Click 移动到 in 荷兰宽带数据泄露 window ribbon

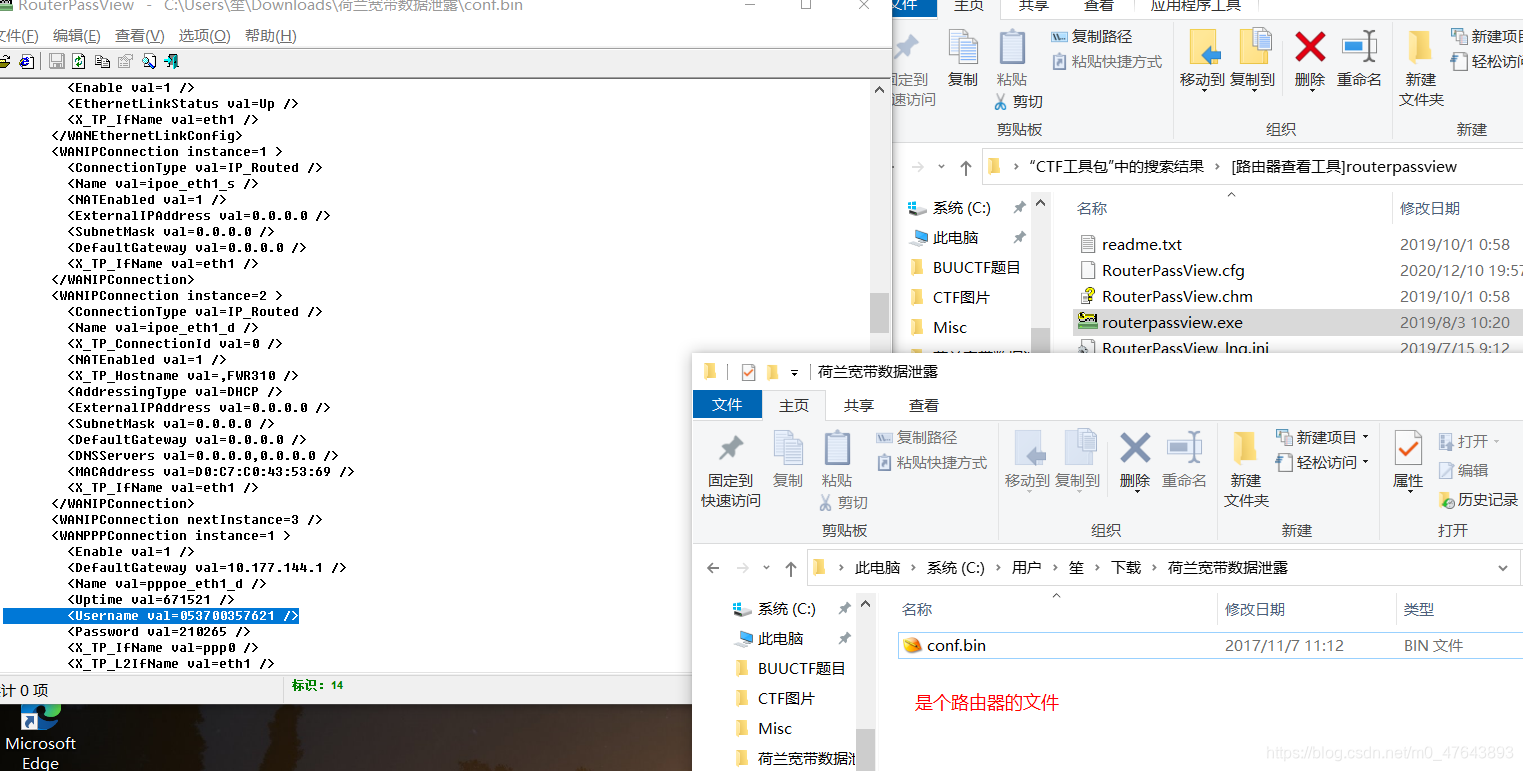coord(1027,460)
